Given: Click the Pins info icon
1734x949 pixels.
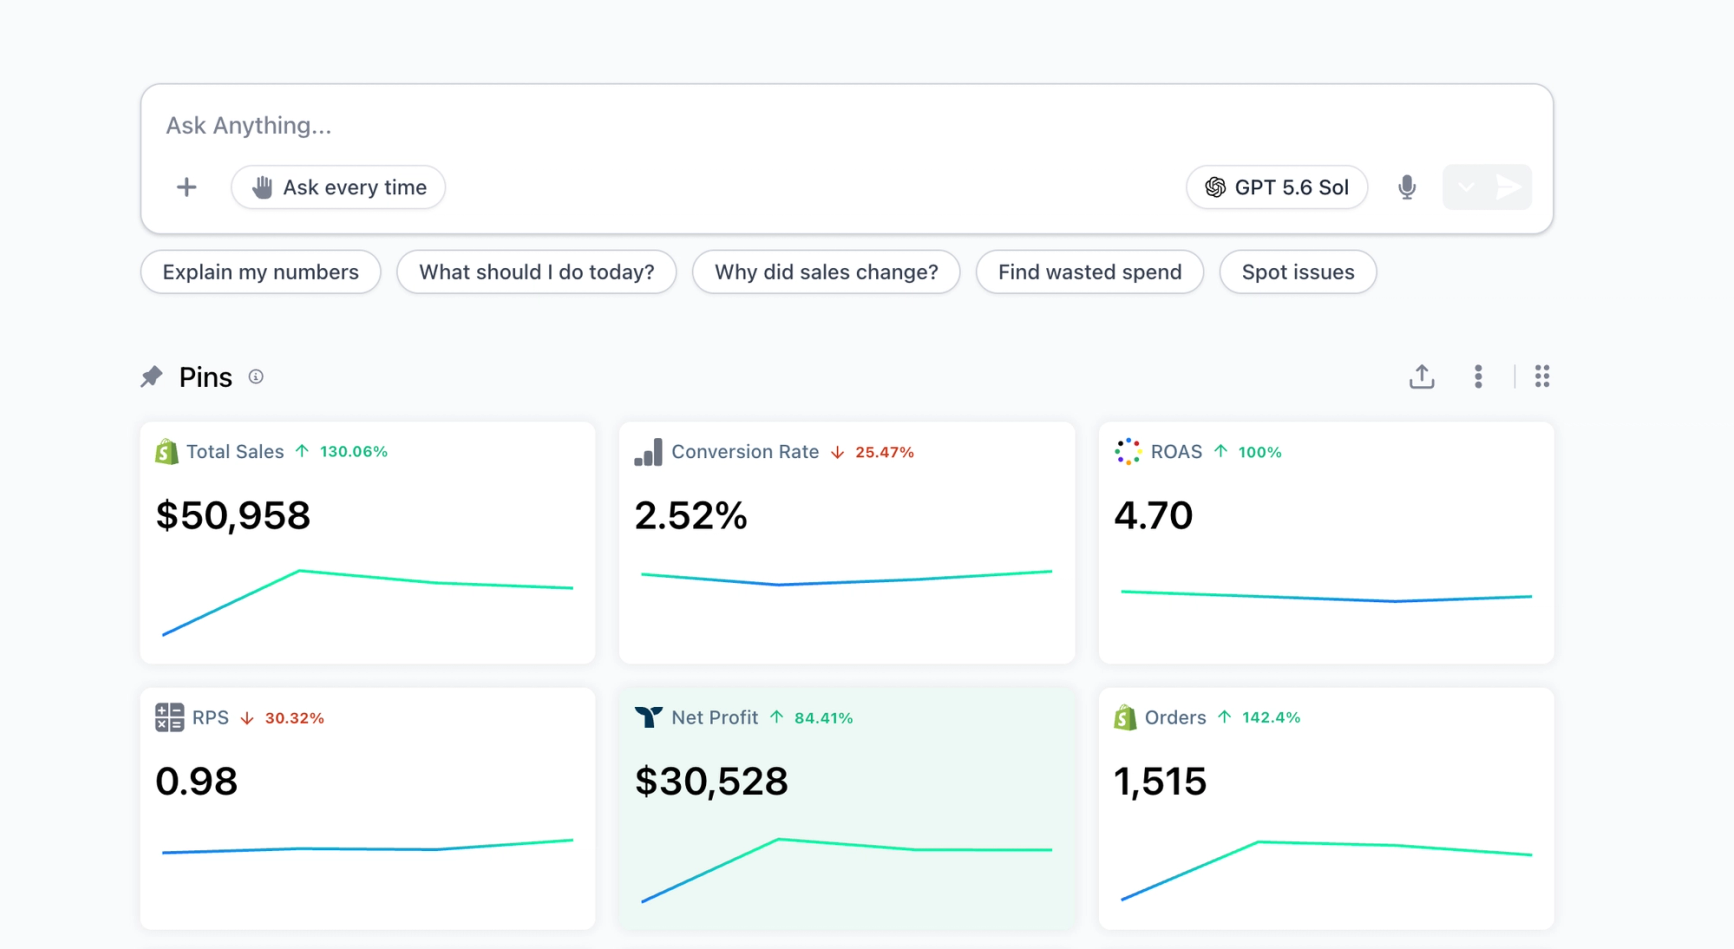Looking at the screenshot, I should (x=256, y=377).
